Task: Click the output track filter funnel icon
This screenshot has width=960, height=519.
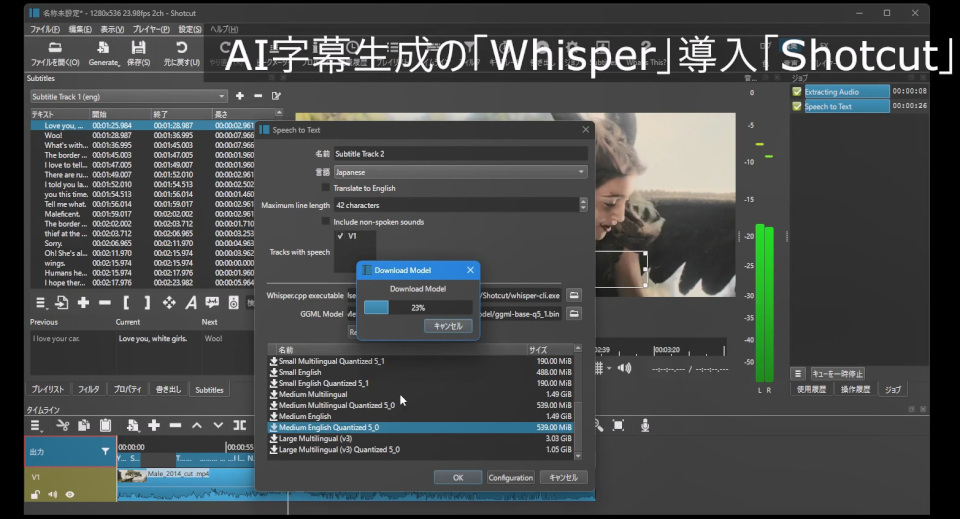Action: coord(105,452)
